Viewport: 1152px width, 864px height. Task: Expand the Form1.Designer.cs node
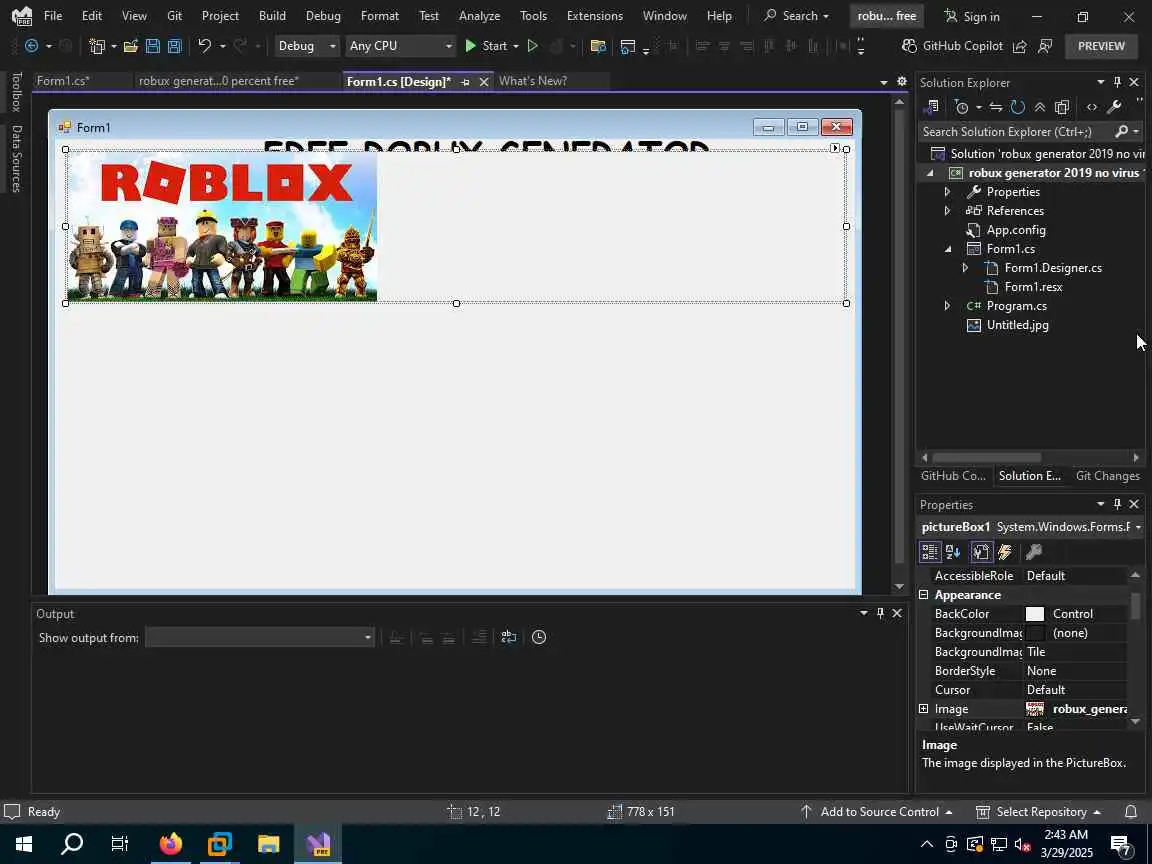point(965,268)
